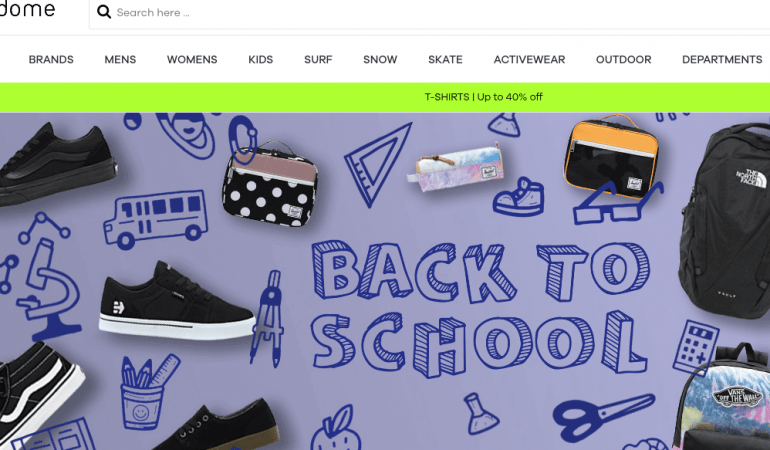
Task: Select the pastel tie-dye pencil case
Action: (455, 168)
